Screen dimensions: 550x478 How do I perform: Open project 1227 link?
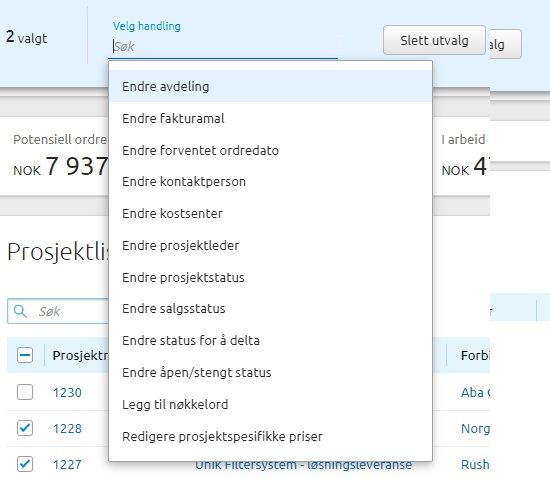coord(67,464)
